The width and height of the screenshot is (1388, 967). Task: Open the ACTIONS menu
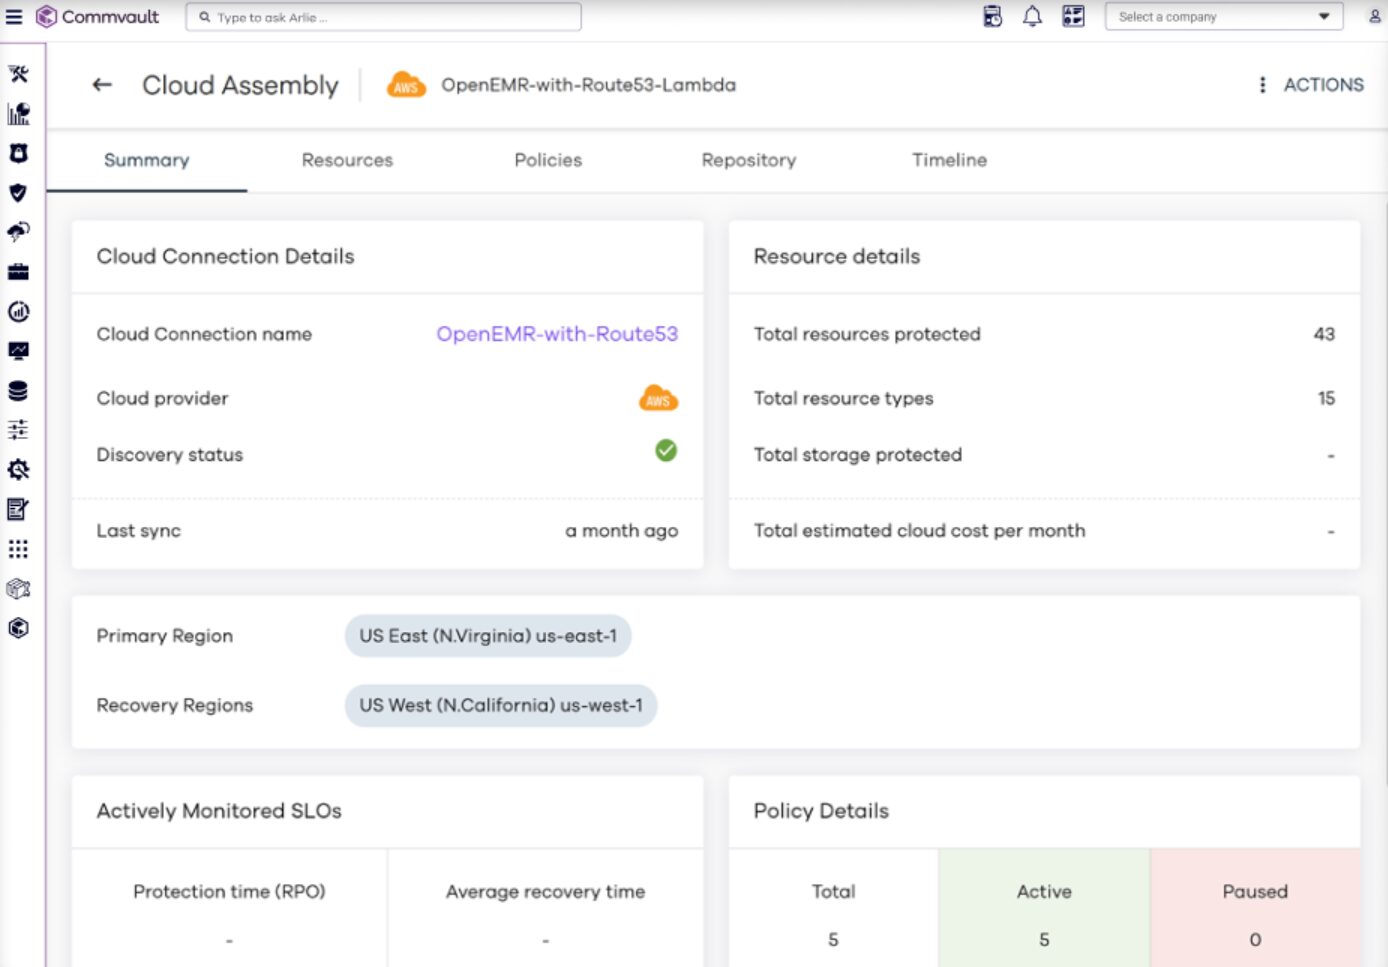1323,85
